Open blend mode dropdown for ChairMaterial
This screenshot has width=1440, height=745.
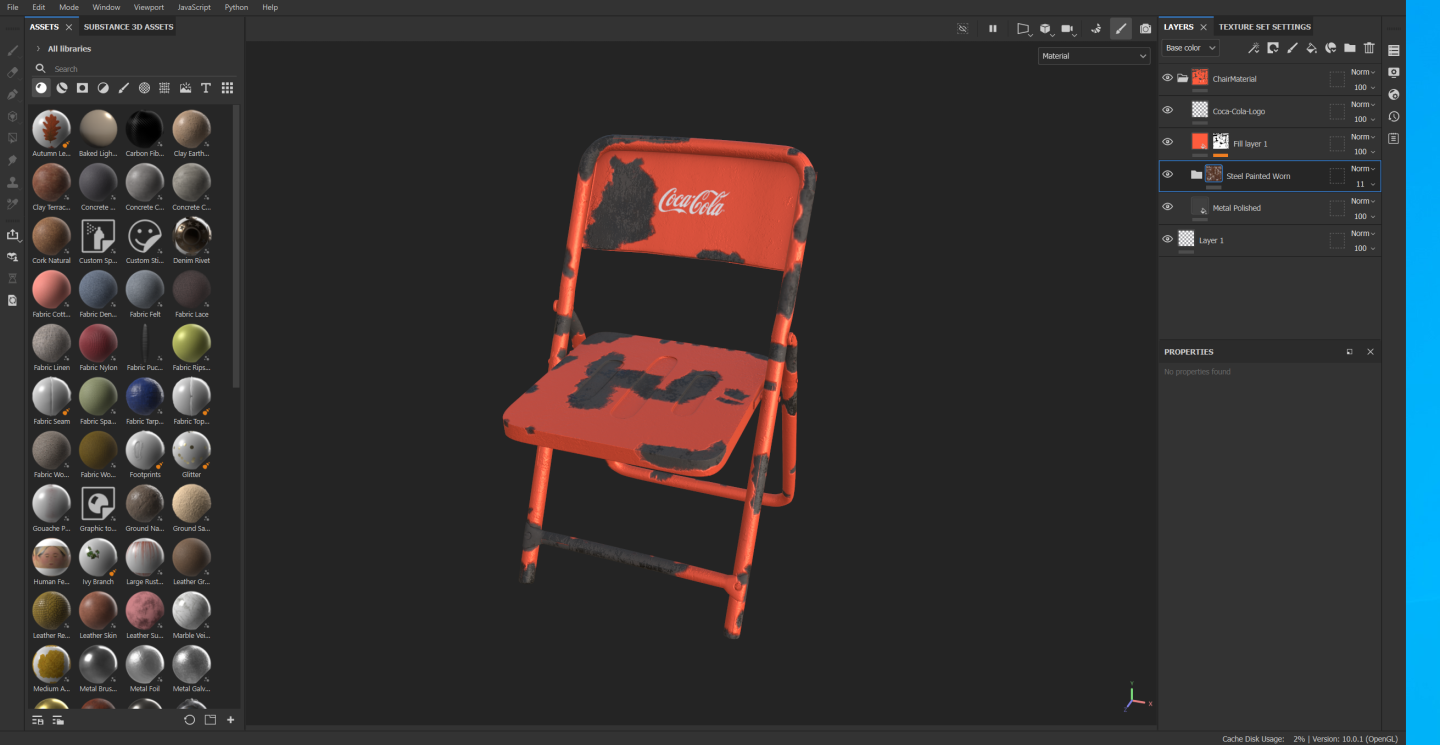click(1363, 72)
